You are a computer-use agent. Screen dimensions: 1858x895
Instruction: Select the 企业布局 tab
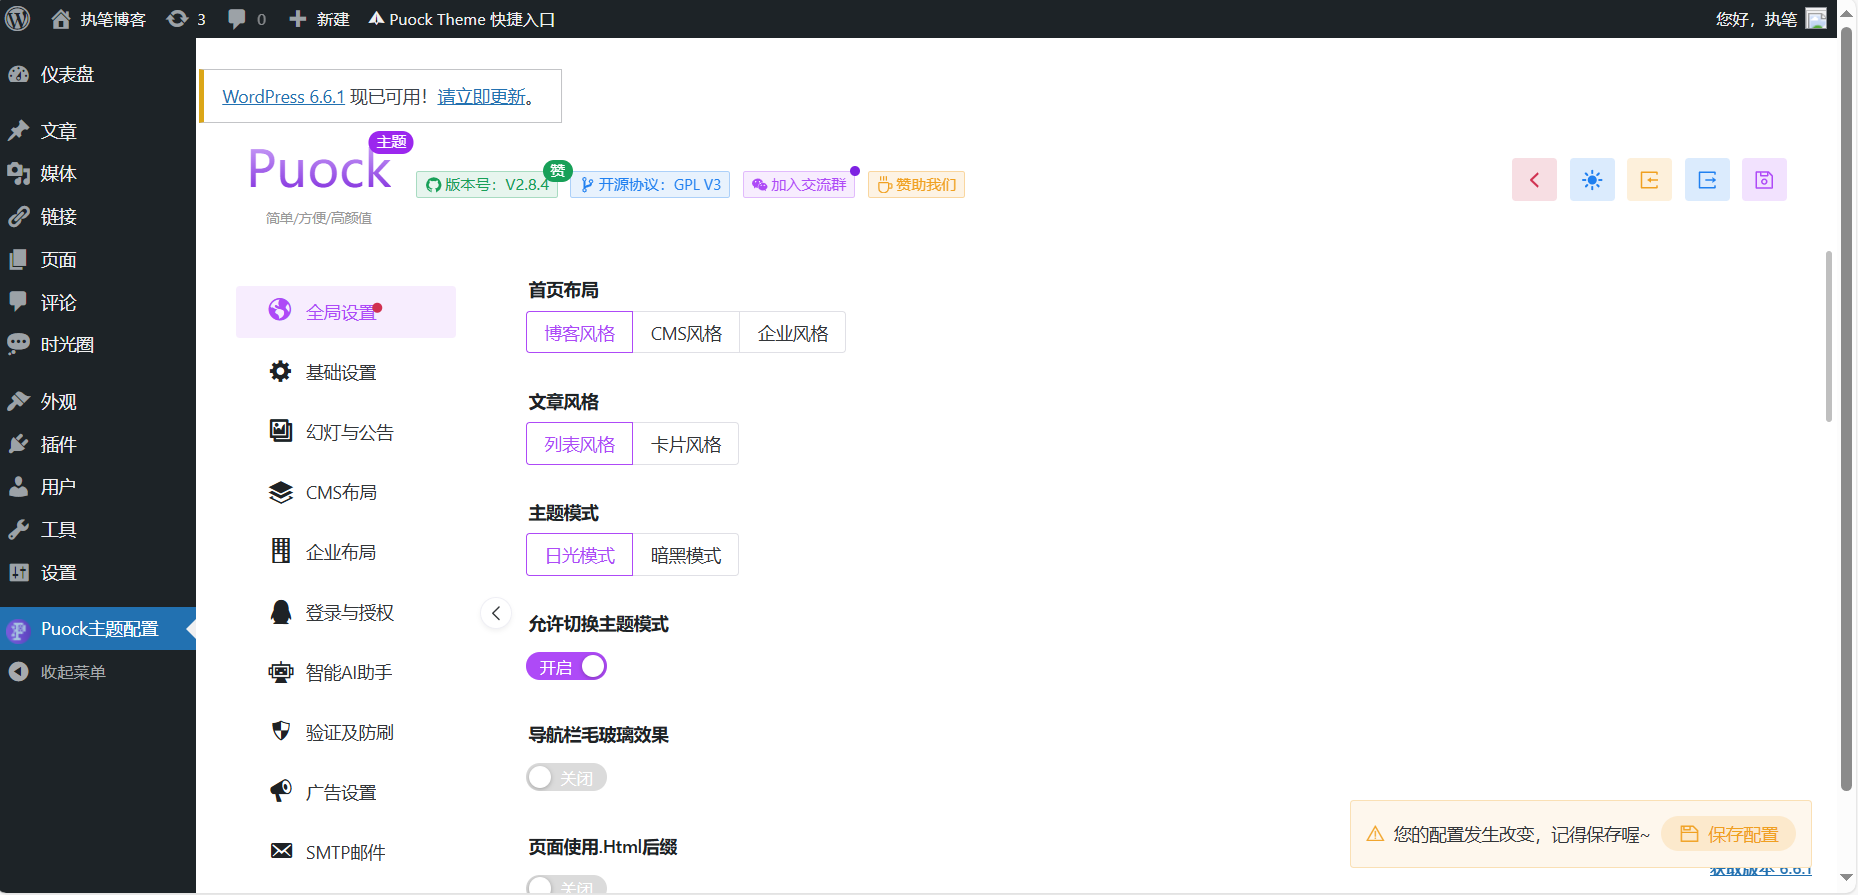[346, 552]
